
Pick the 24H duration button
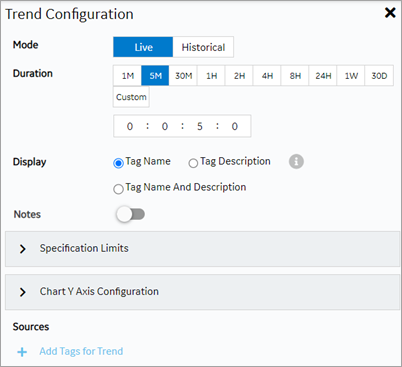[x=323, y=76]
